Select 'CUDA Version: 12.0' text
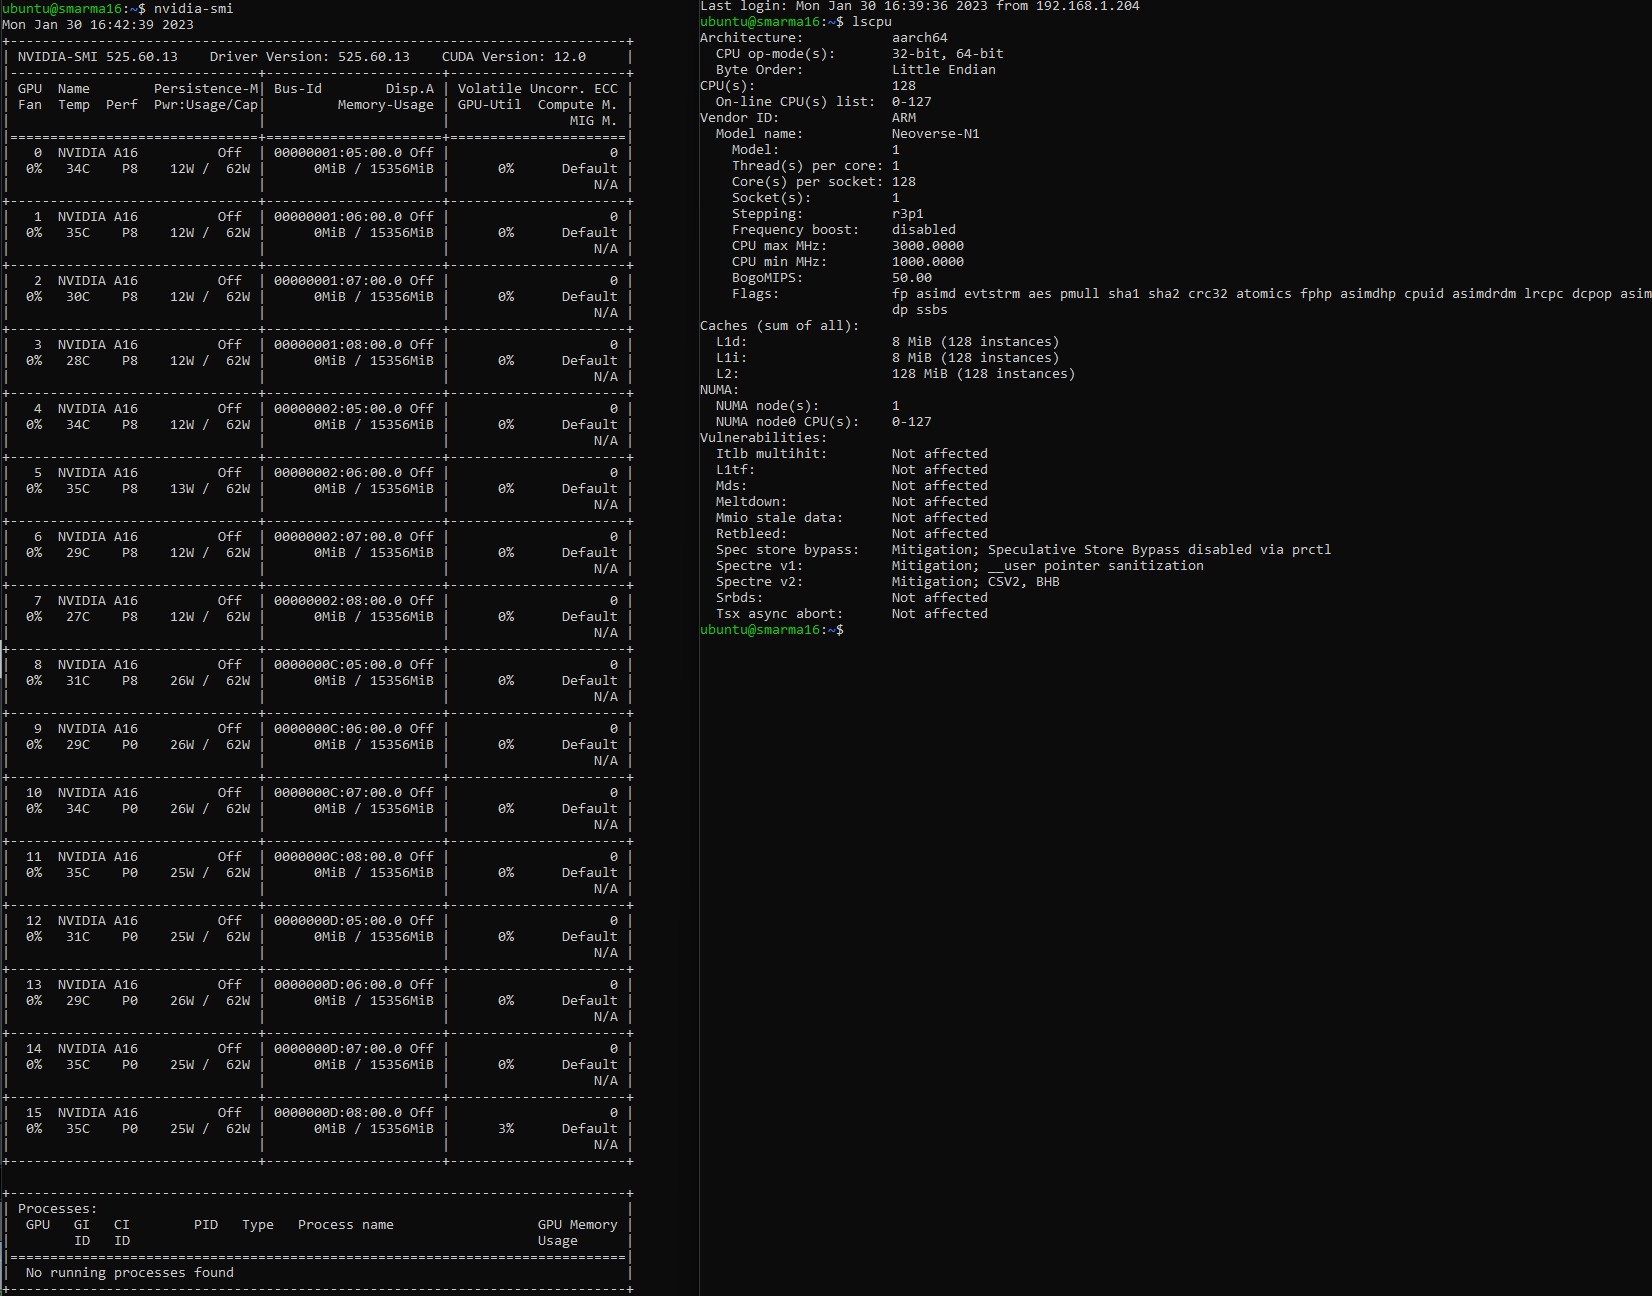 tap(514, 56)
